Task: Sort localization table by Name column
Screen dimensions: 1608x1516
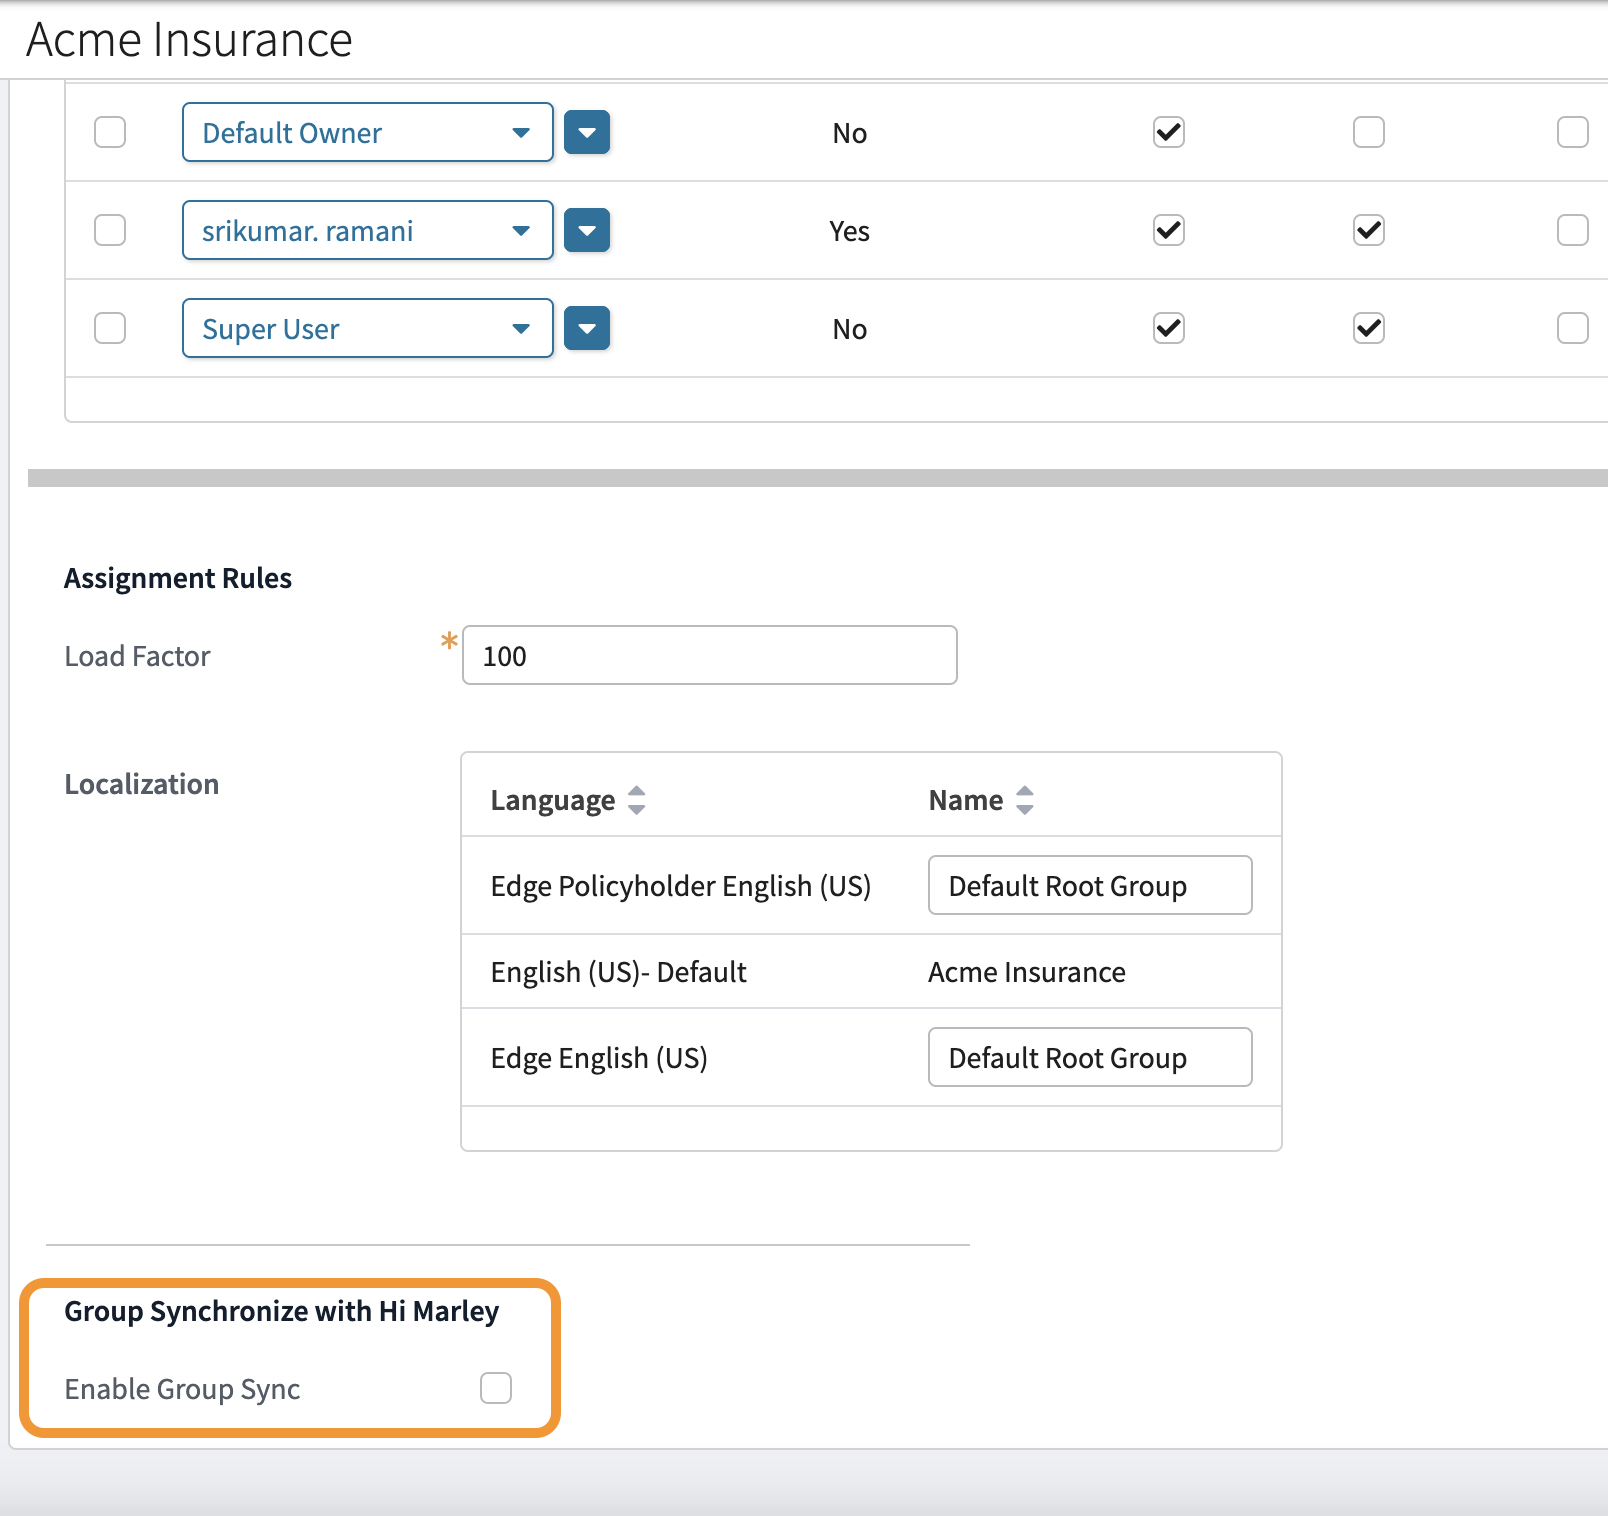Action: [x=1024, y=800]
